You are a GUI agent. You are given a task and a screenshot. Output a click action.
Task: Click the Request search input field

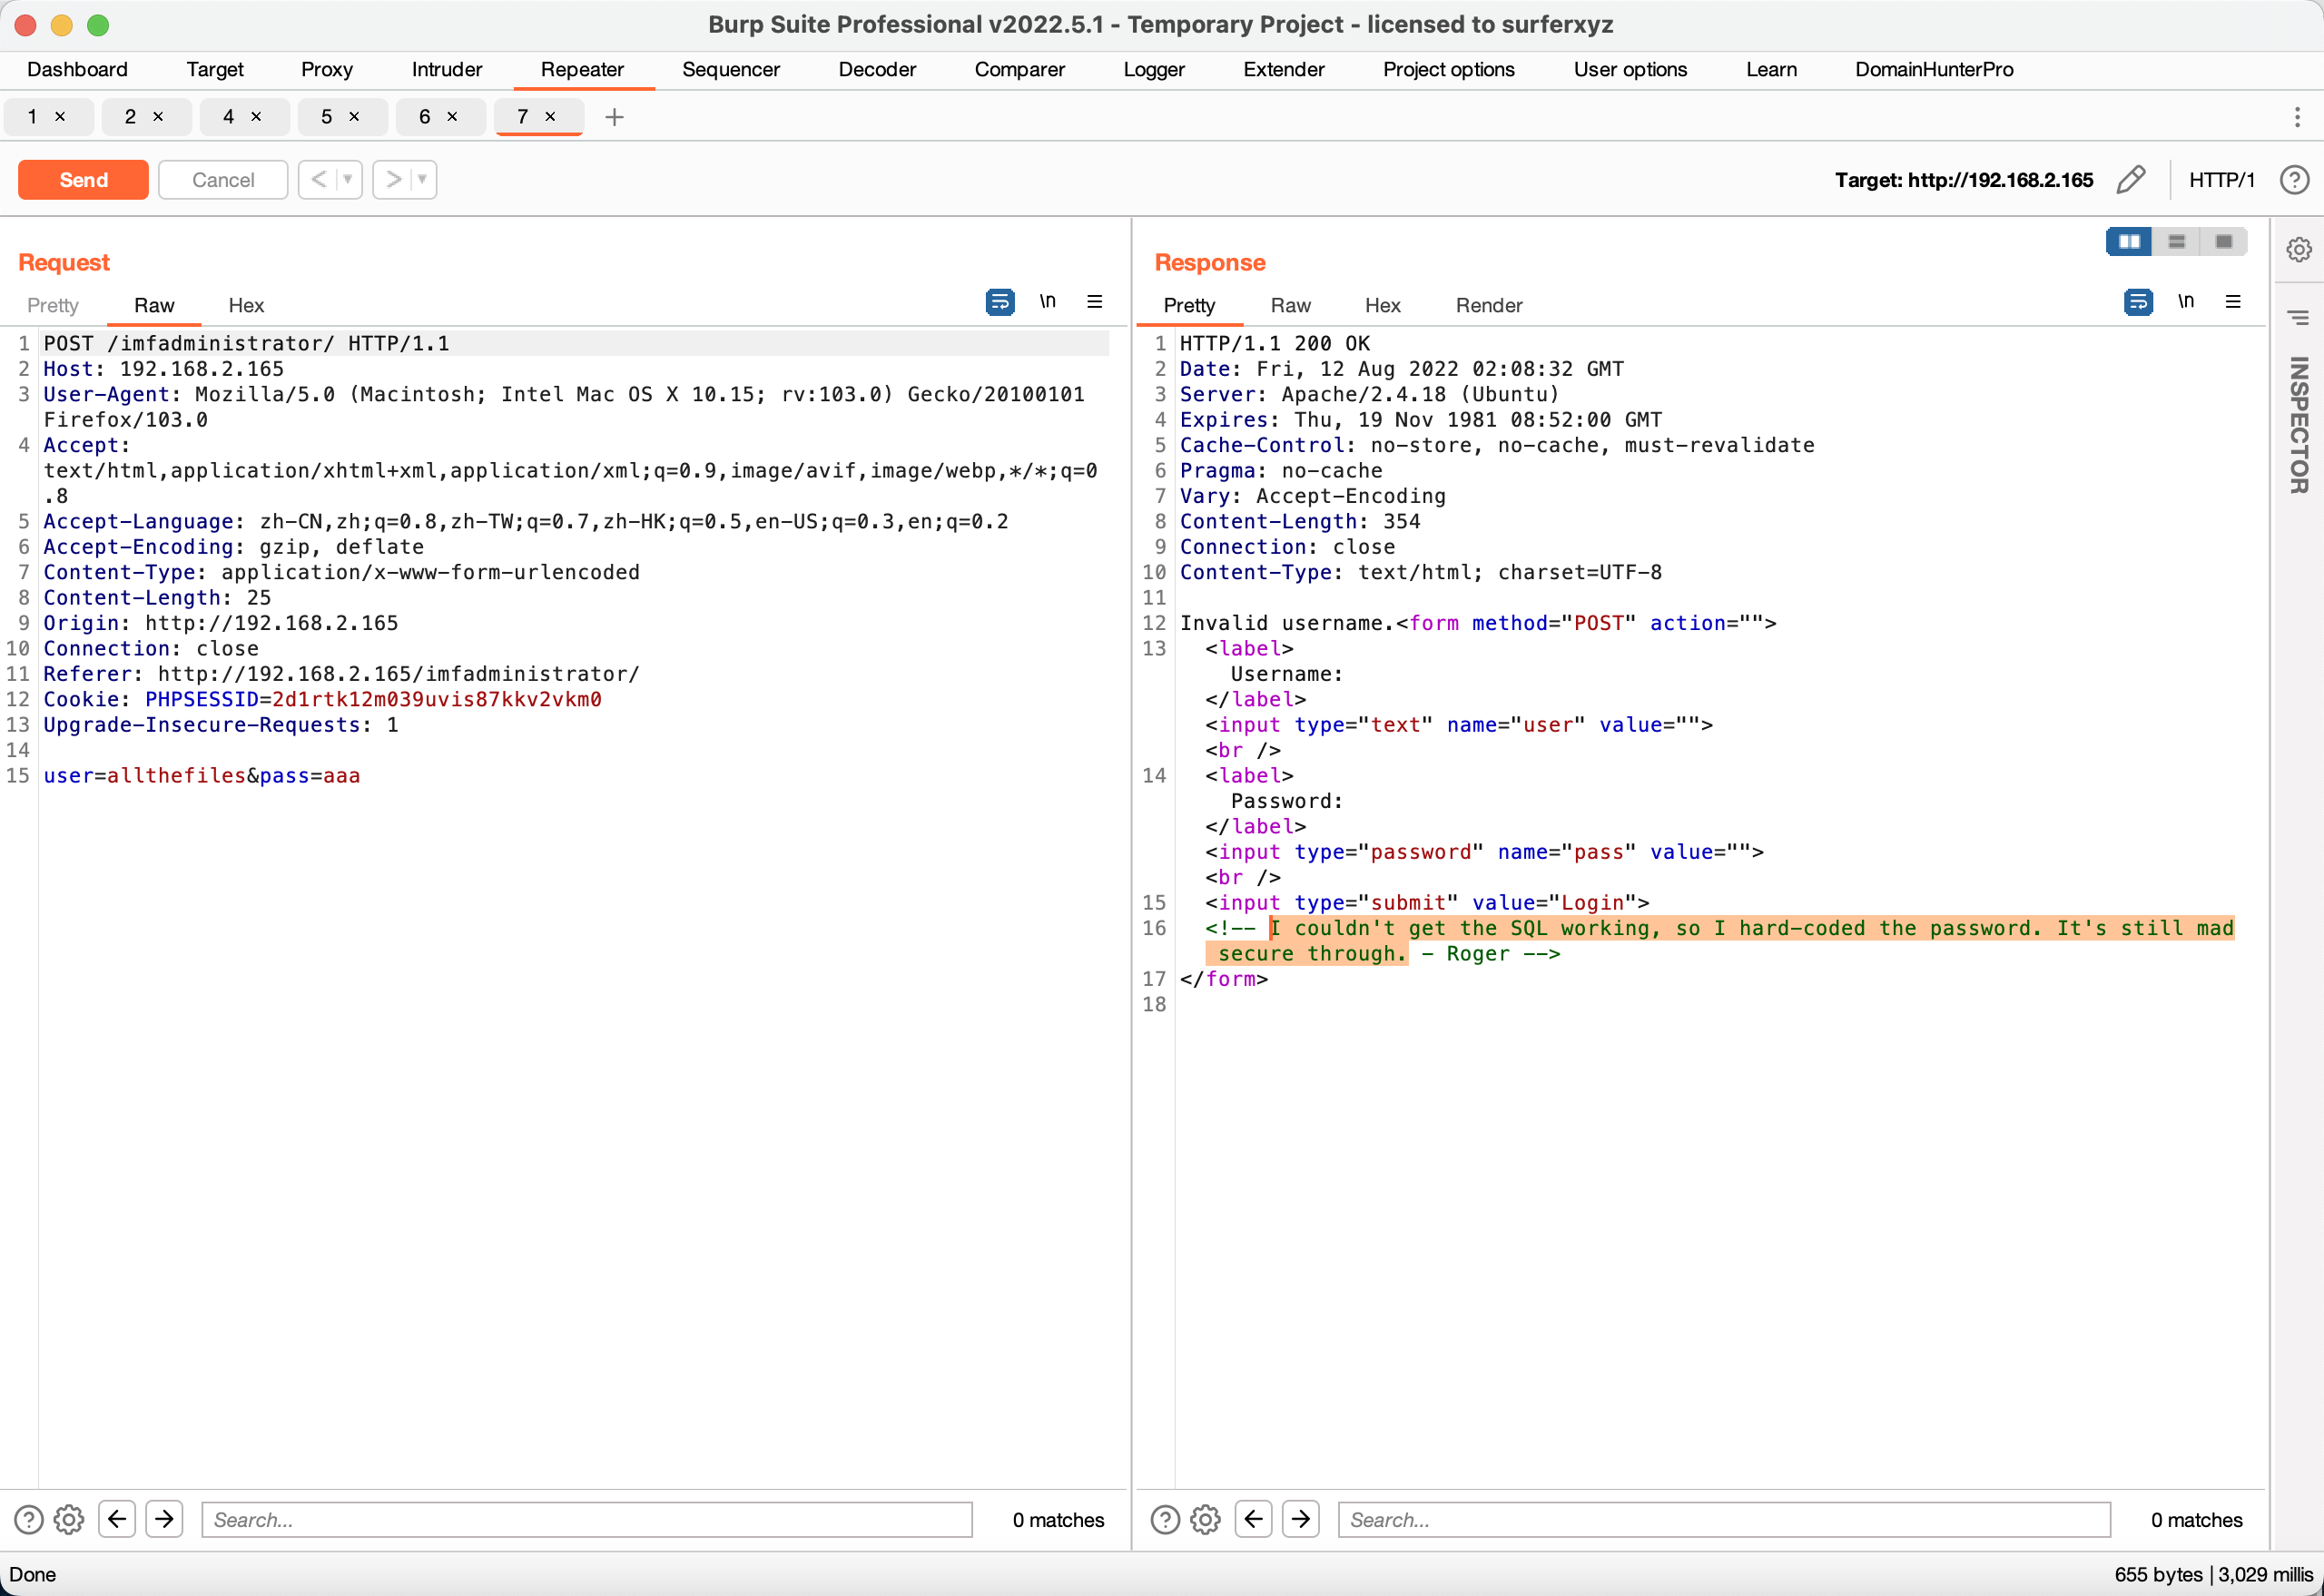[x=587, y=1520]
